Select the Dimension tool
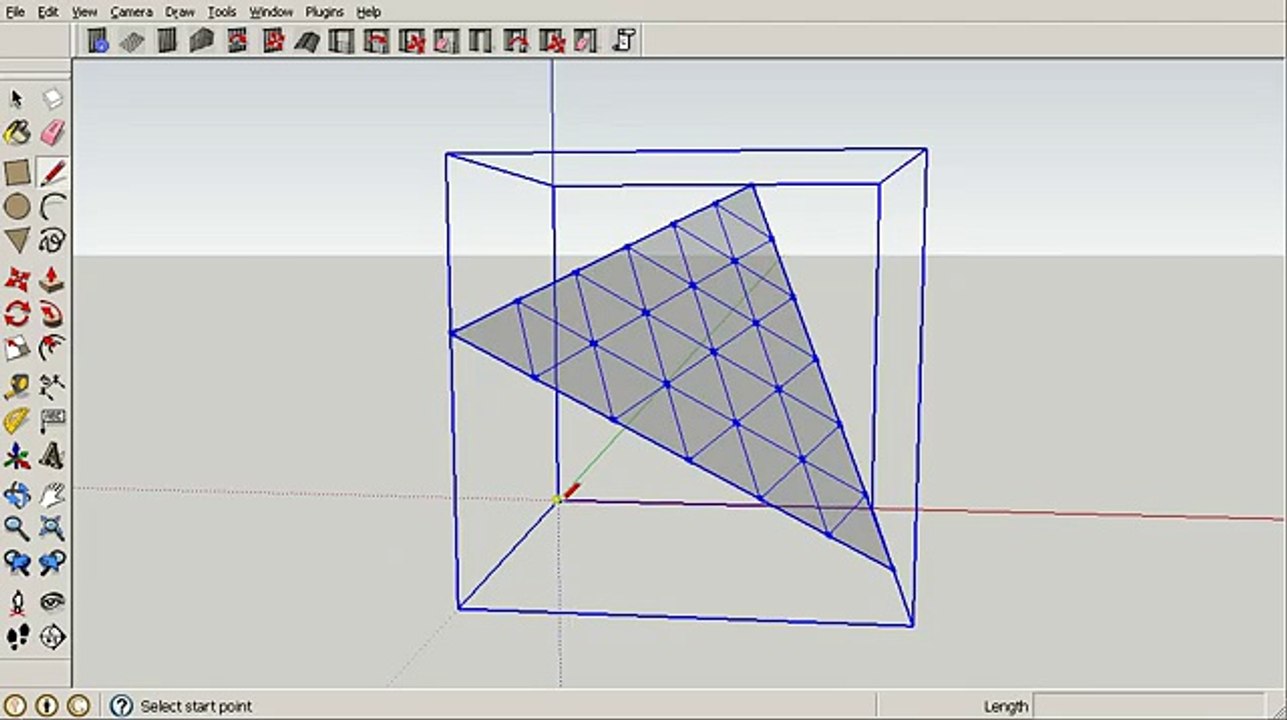 pyautogui.click(x=52, y=387)
